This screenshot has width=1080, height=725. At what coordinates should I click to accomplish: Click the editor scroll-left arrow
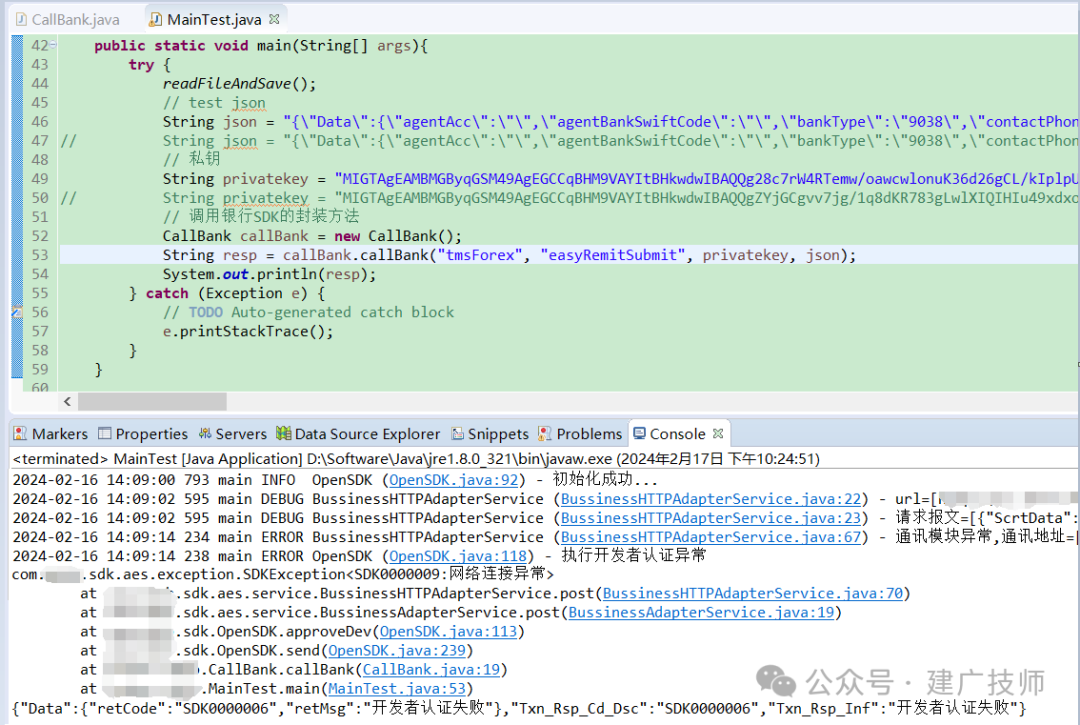(x=67, y=401)
